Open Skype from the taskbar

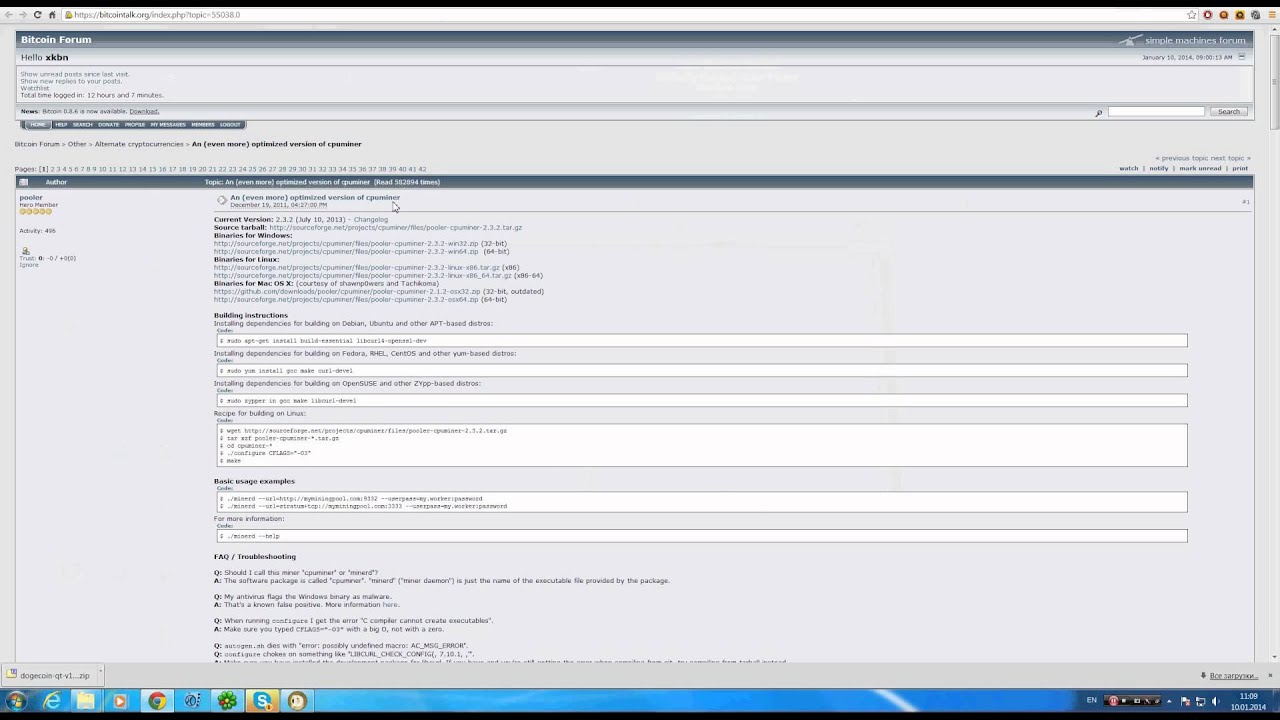[x=262, y=702]
